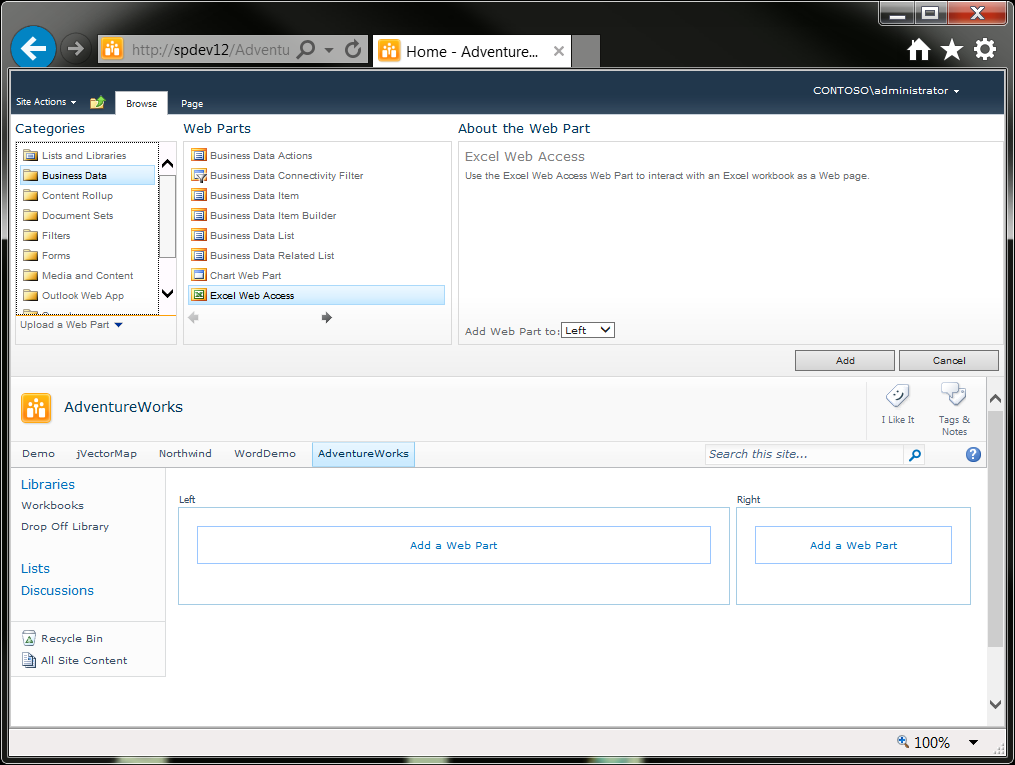The image size is (1015, 765).
Task: Click the site search magnifier icon
Action: tap(915, 455)
